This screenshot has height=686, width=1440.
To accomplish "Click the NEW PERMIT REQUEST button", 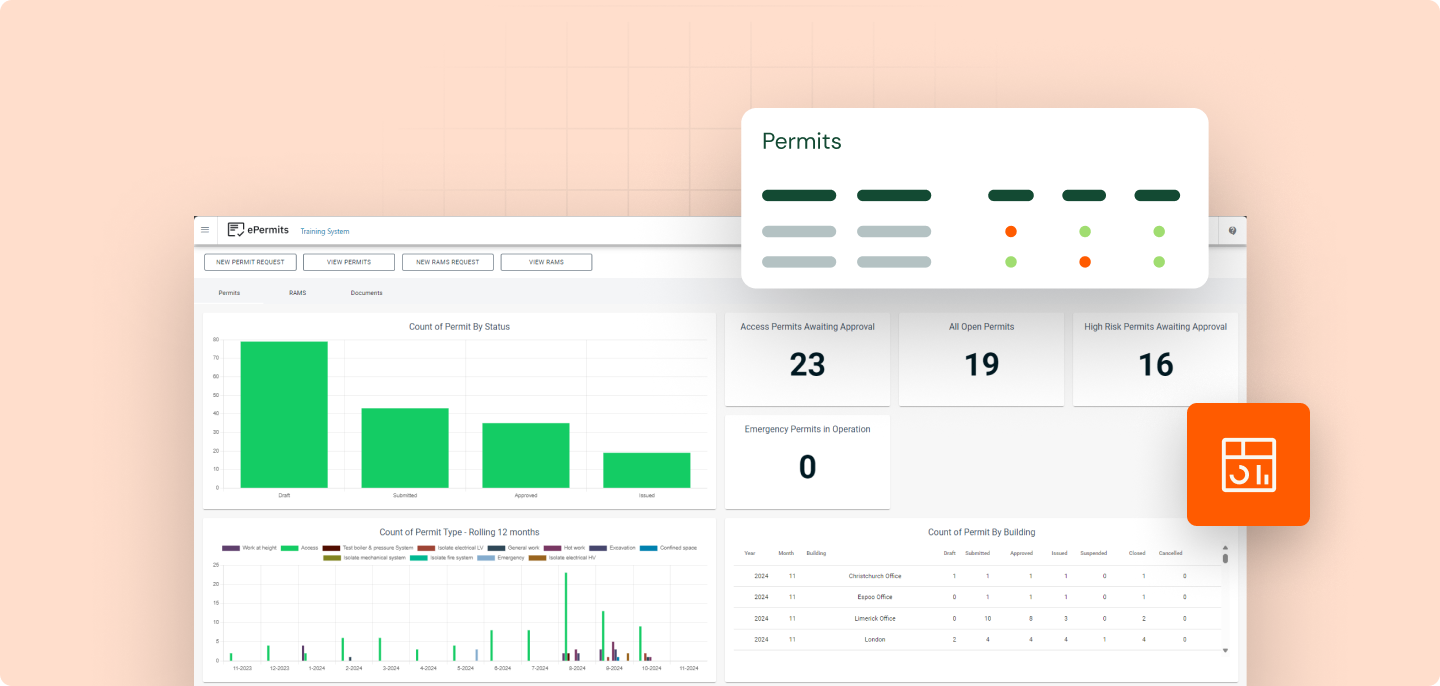I will pyautogui.click(x=250, y=261).
